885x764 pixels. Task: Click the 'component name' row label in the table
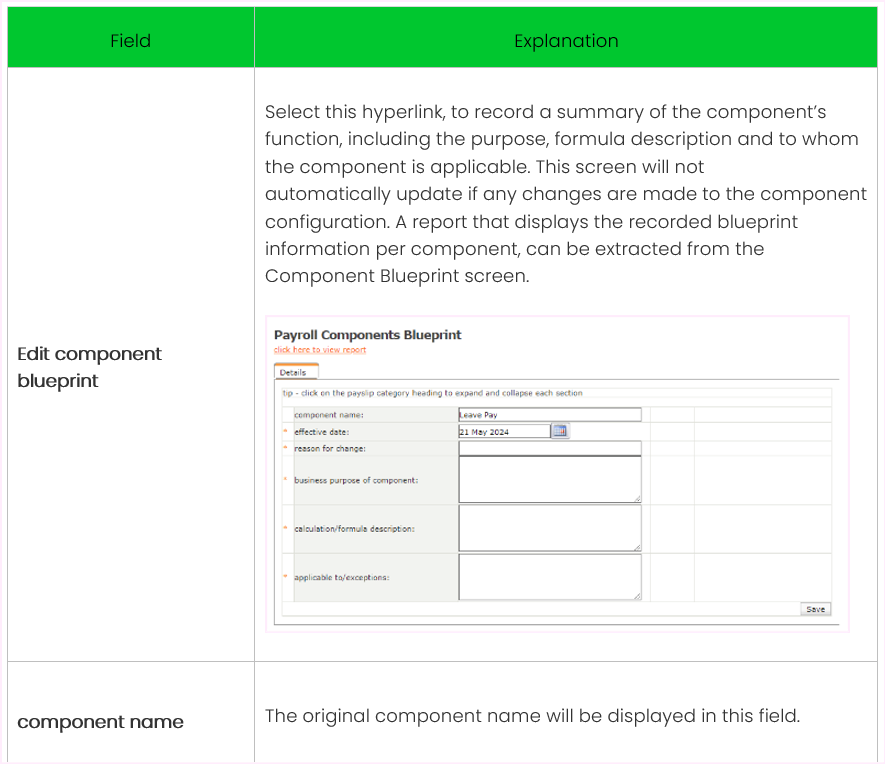tap(100, 722)
